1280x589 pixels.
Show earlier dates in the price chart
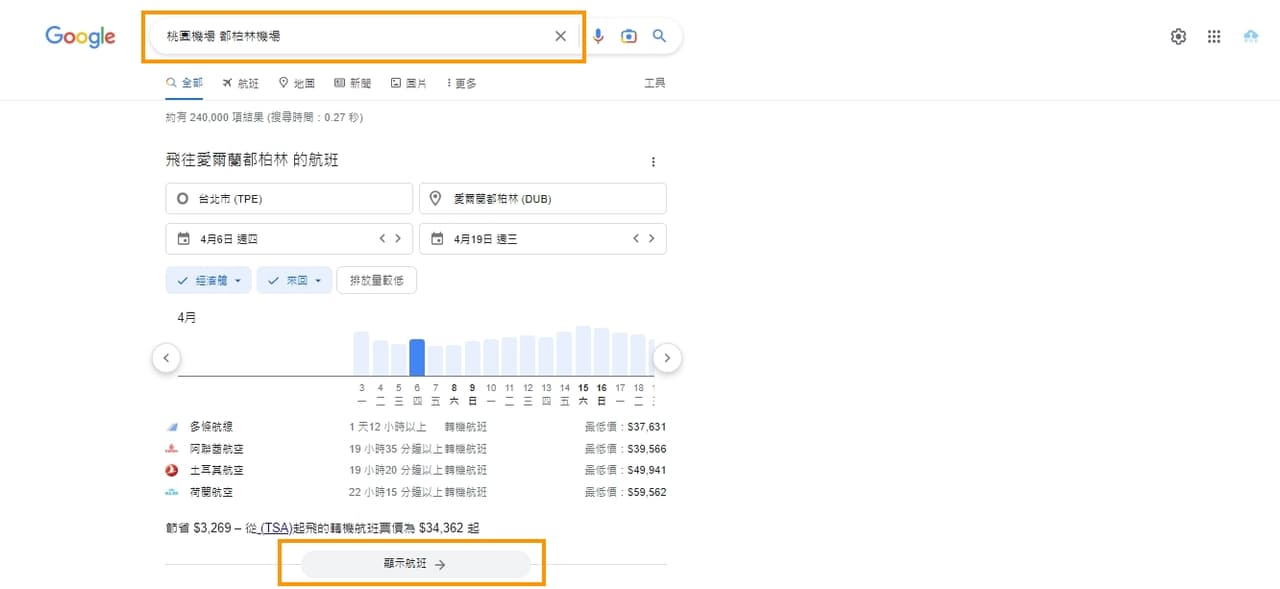coord(167,357)
